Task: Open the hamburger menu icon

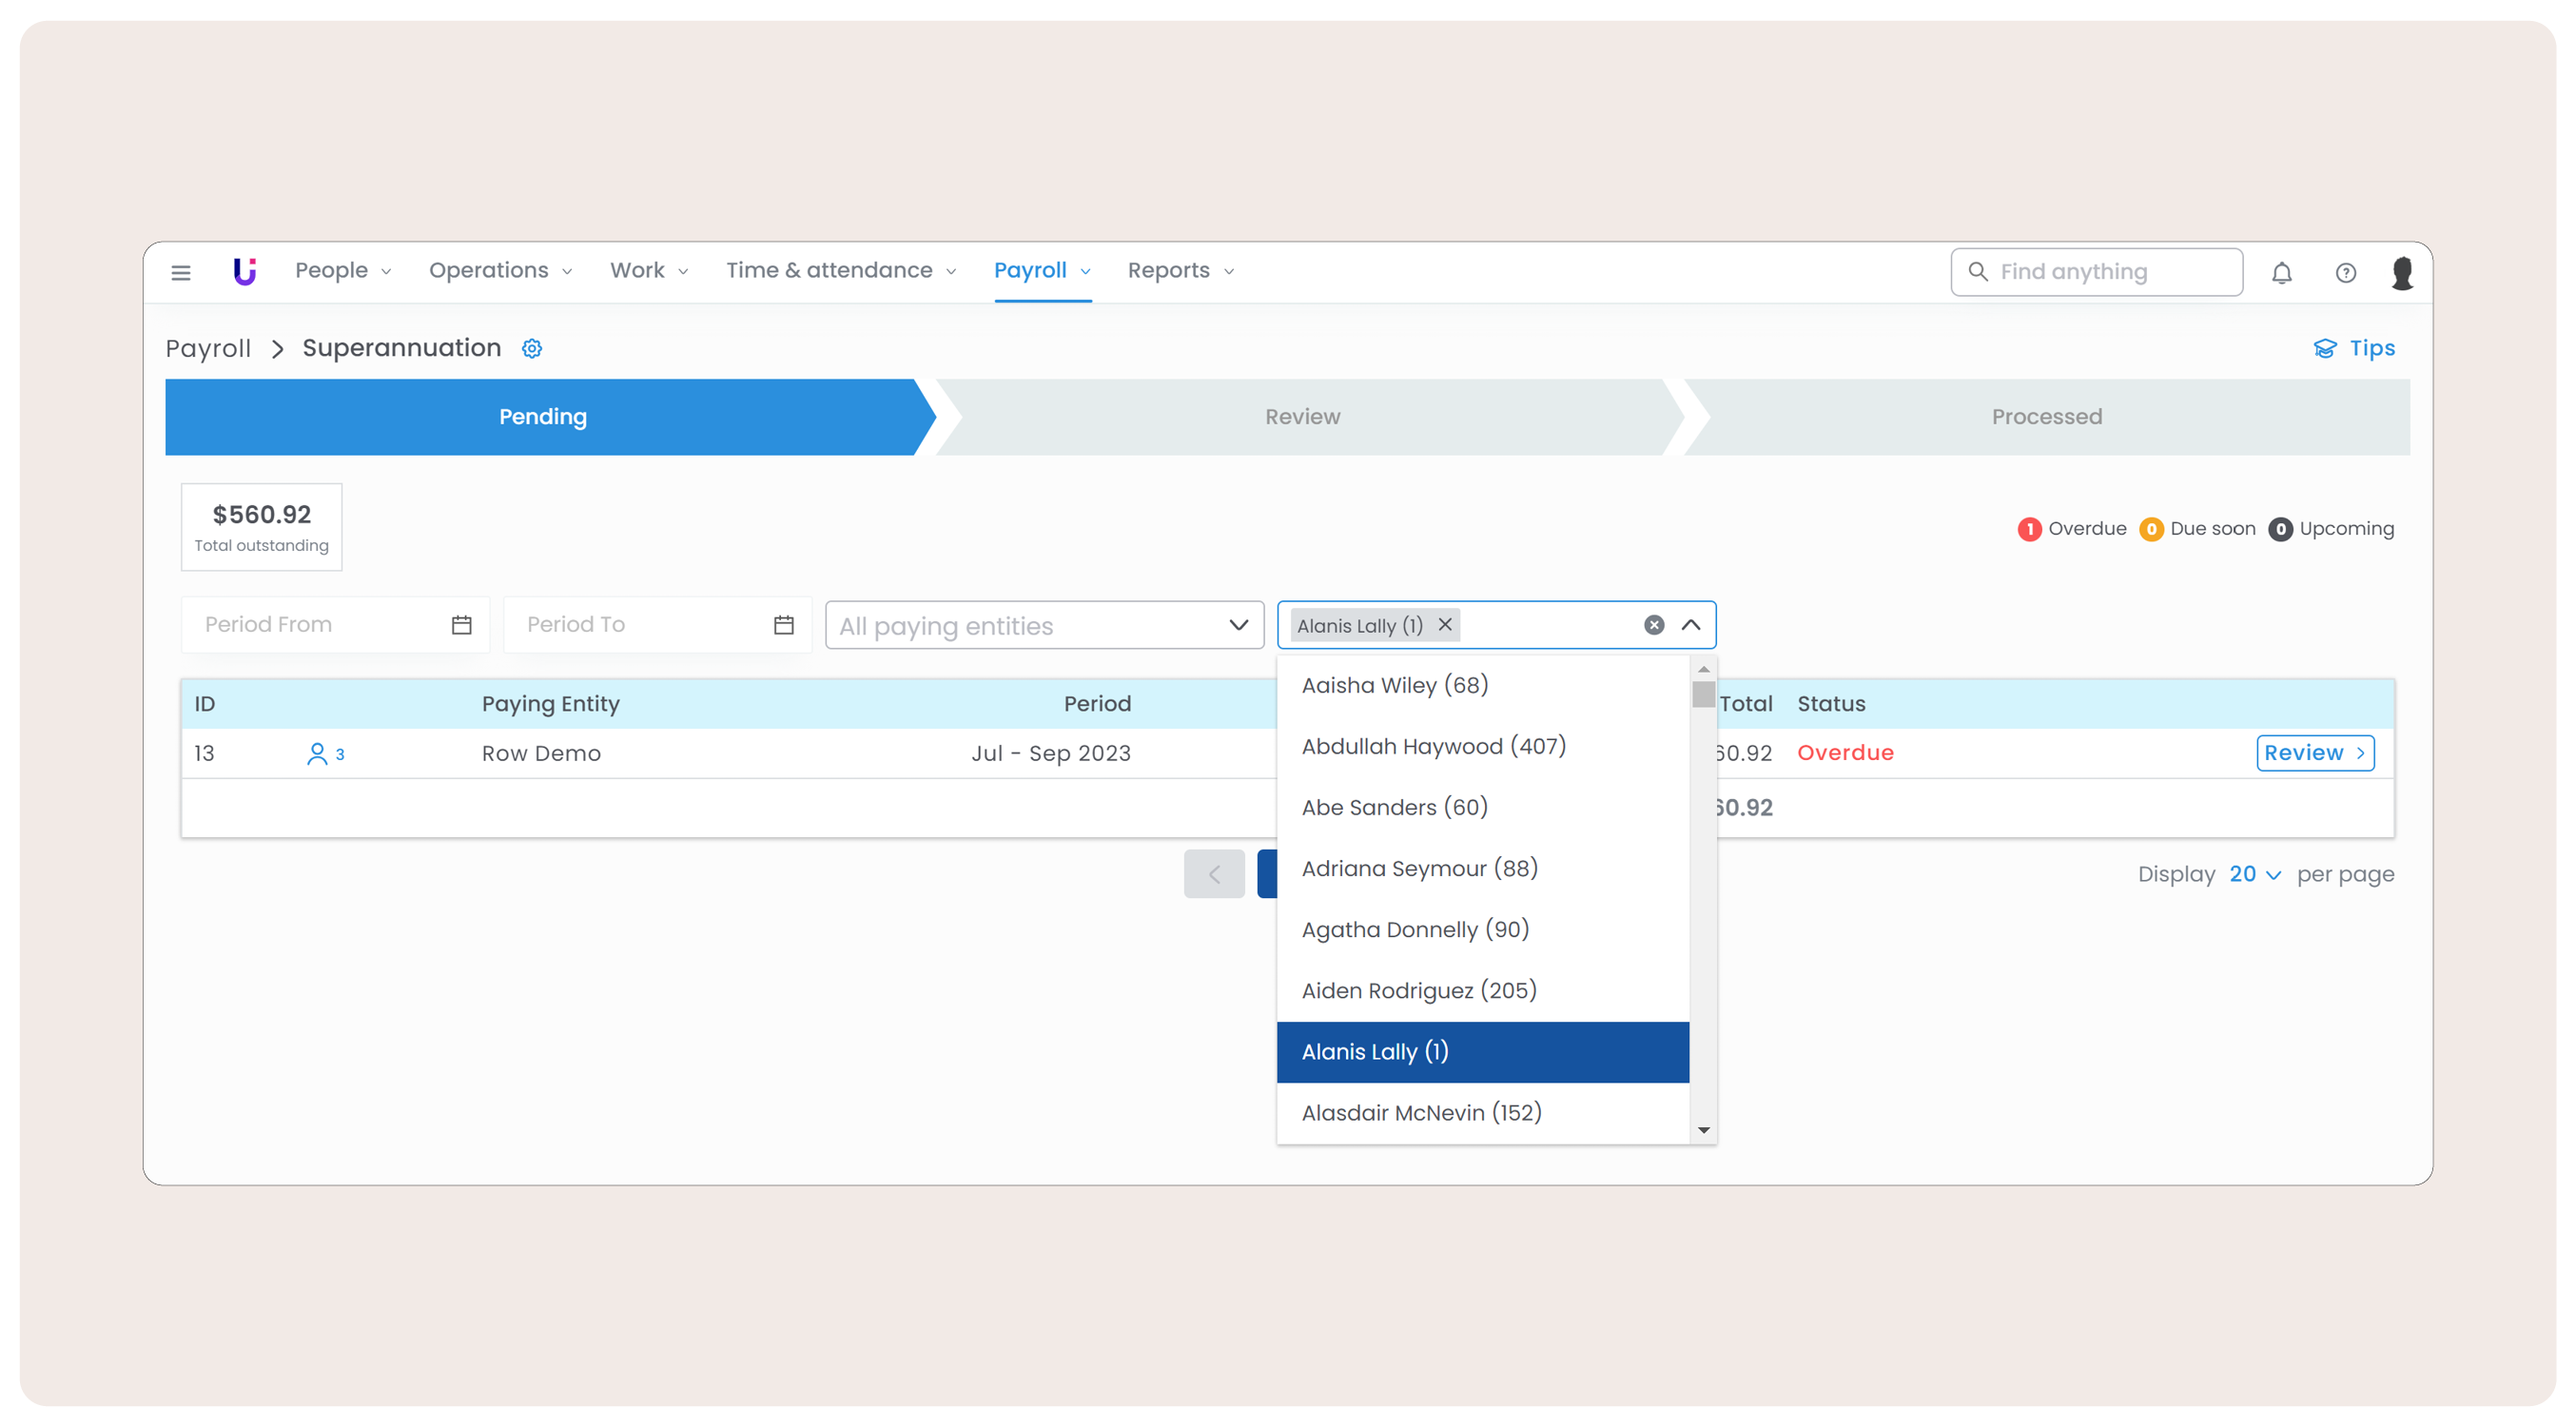Action: [181, 272]
